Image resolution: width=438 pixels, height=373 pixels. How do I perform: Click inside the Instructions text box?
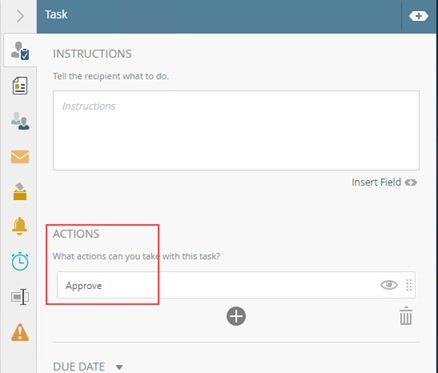point(236,130)
